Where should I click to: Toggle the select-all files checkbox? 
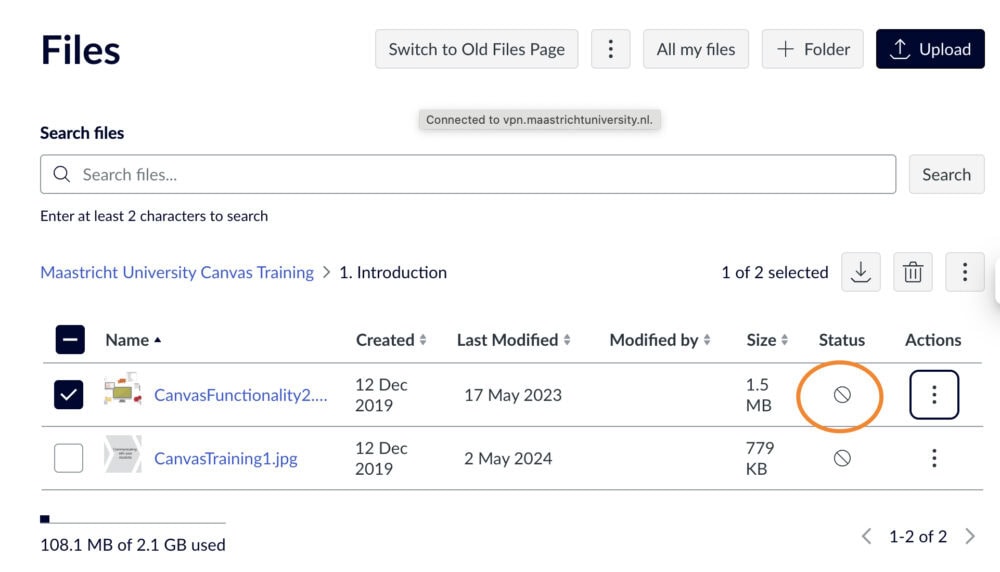tap(70, 339)
